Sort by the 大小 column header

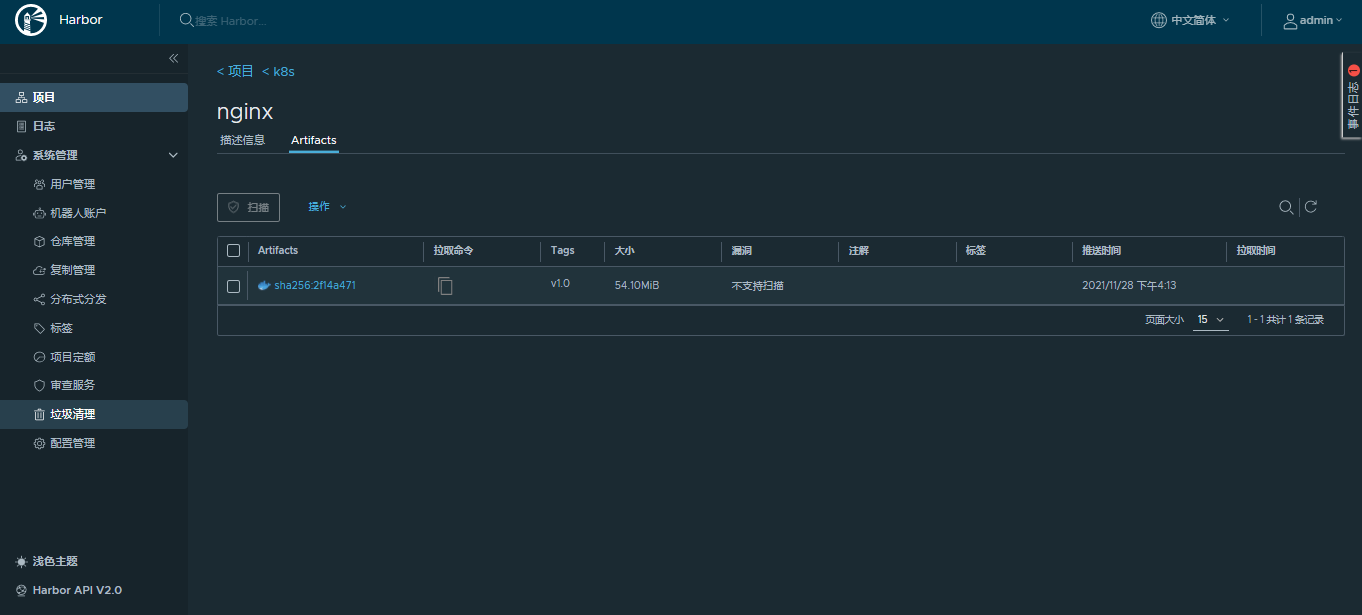(624, 250)
